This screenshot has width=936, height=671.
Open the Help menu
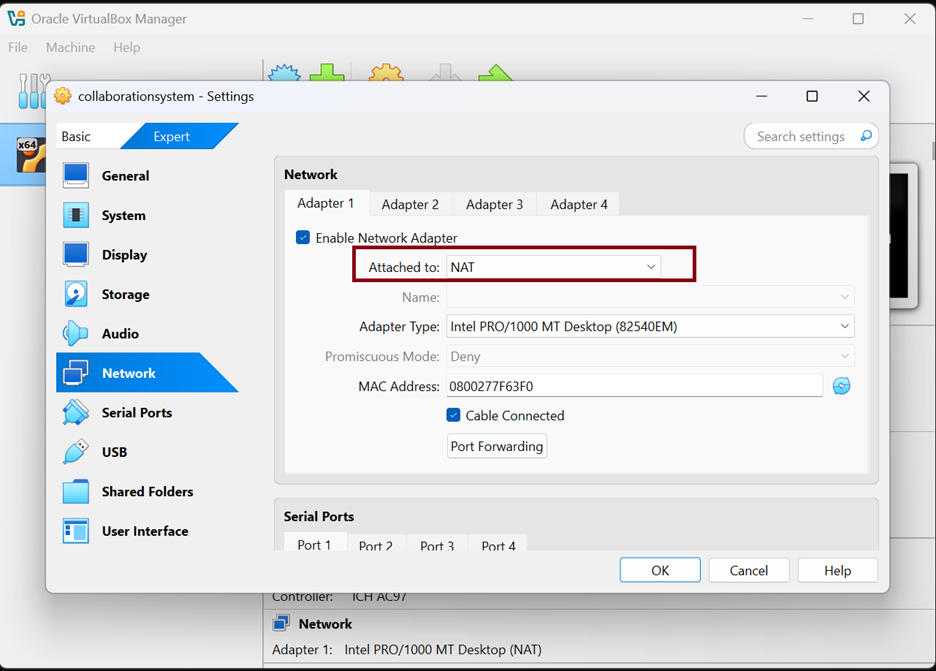(x=127, y=47)
